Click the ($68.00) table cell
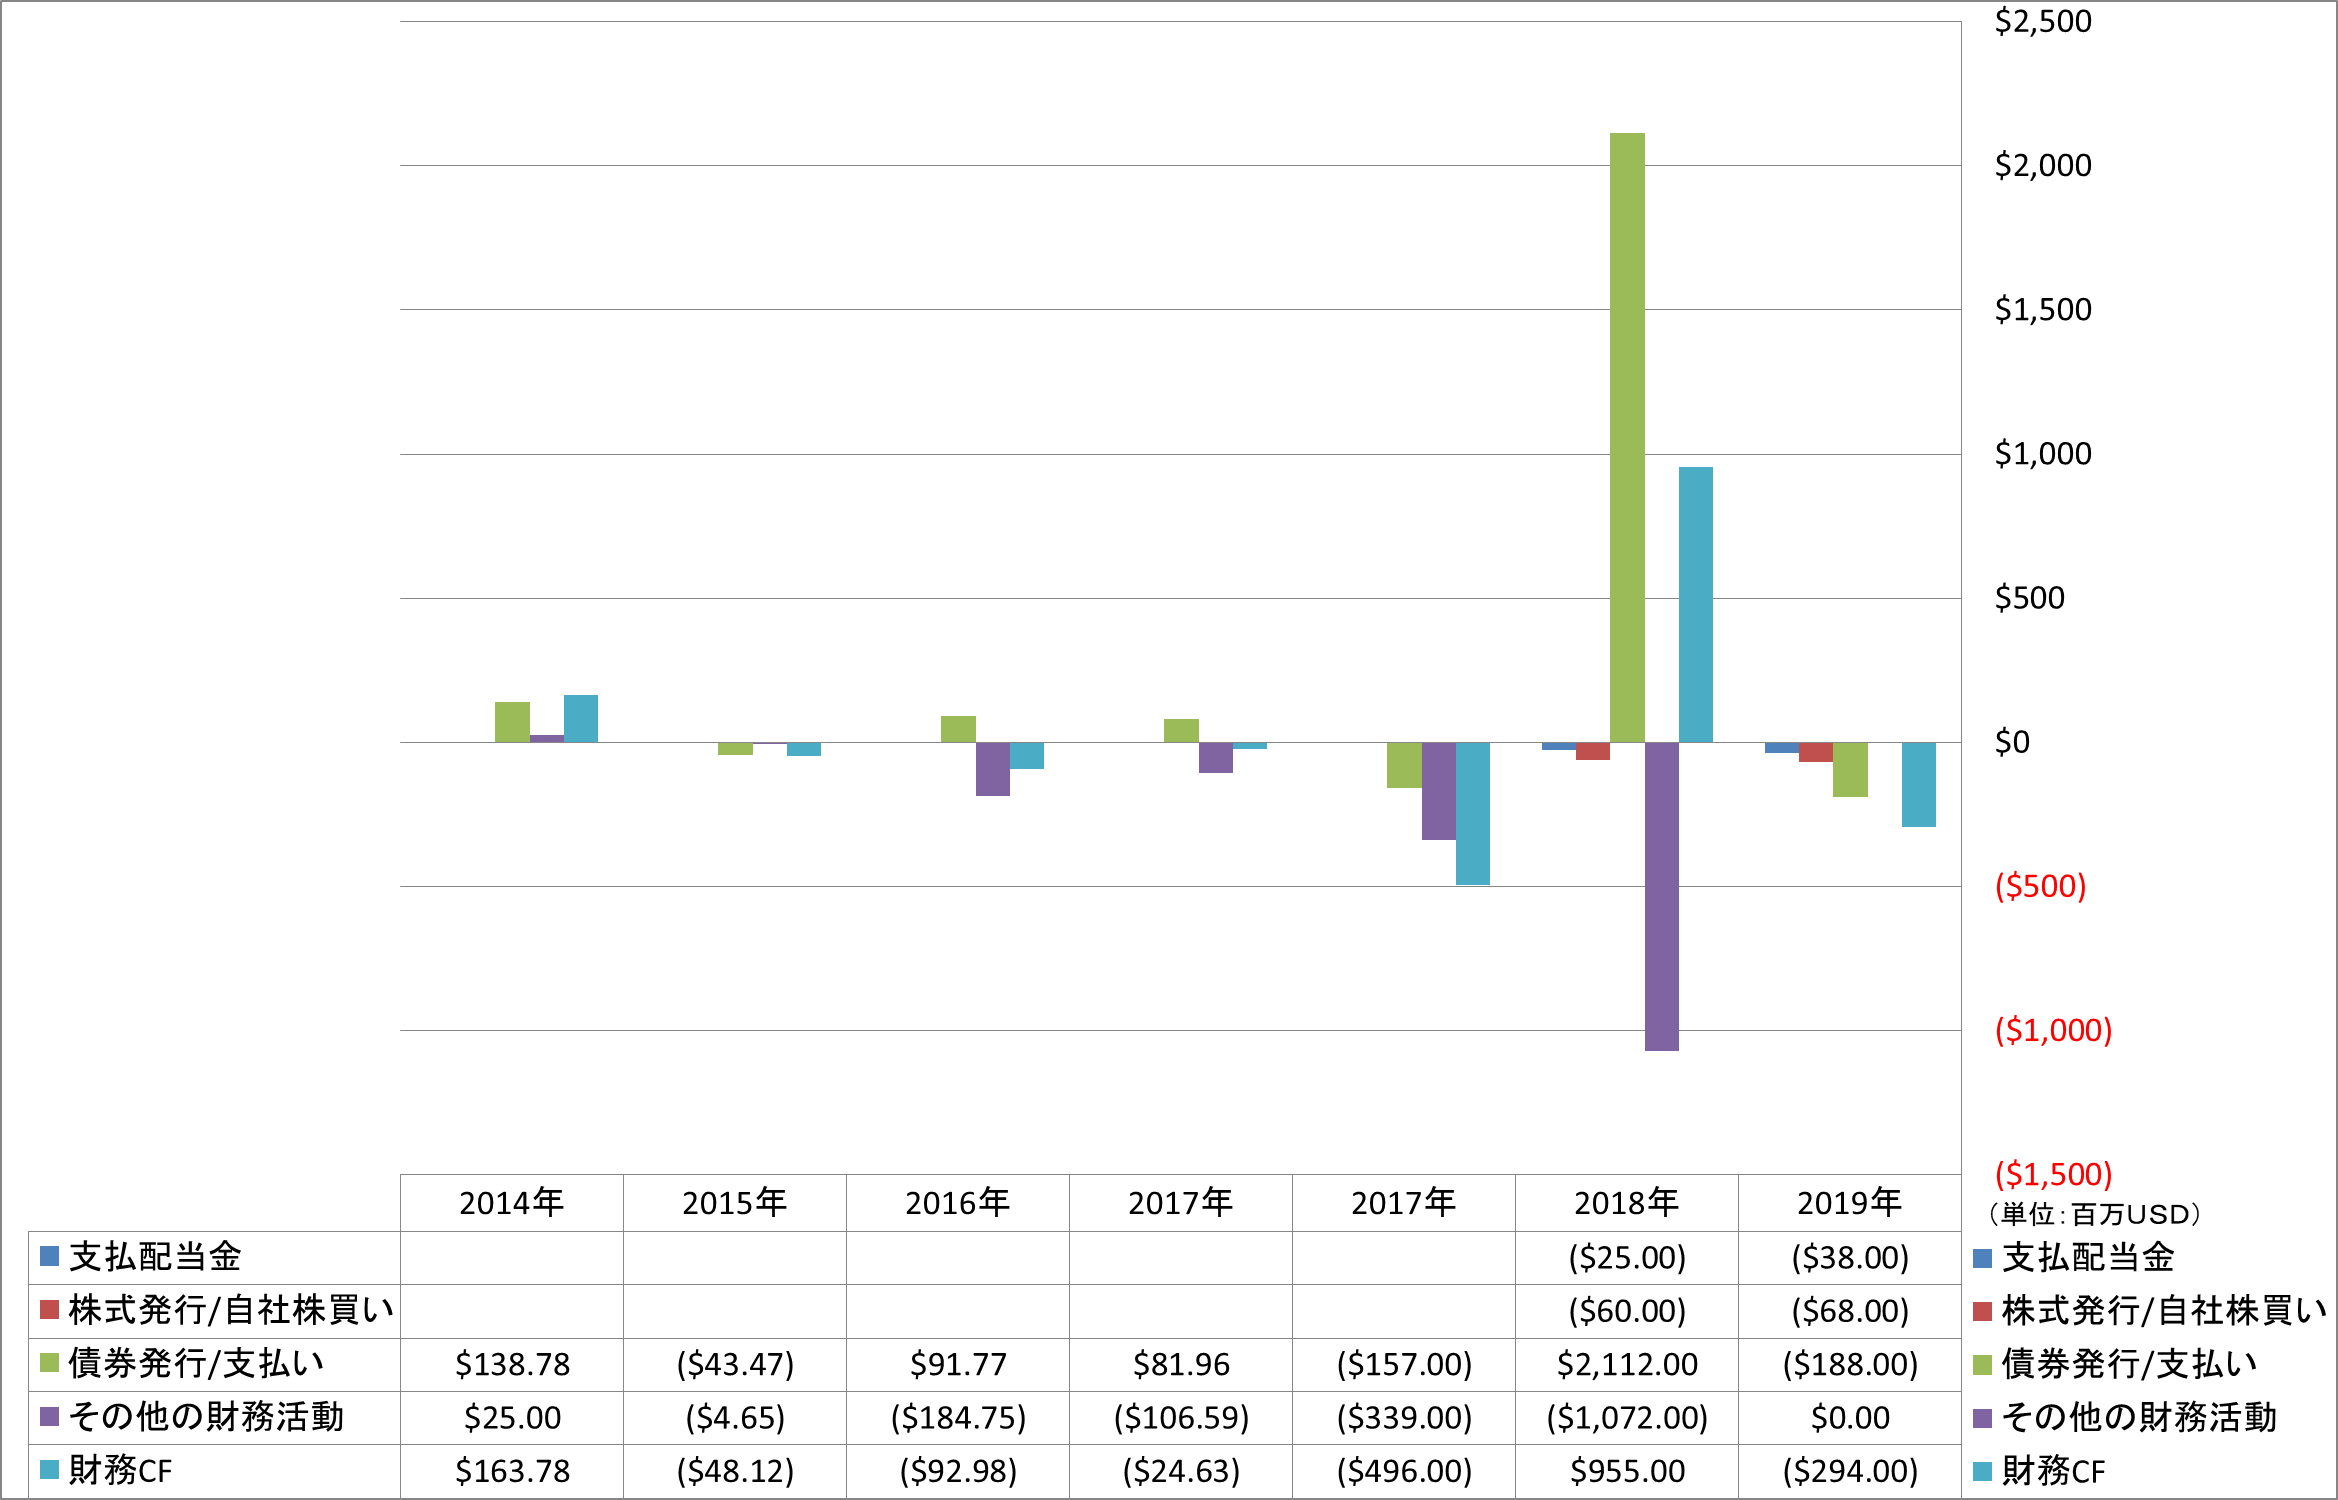This screenshot has width=2338, height=1500. pos(1850,1310)
